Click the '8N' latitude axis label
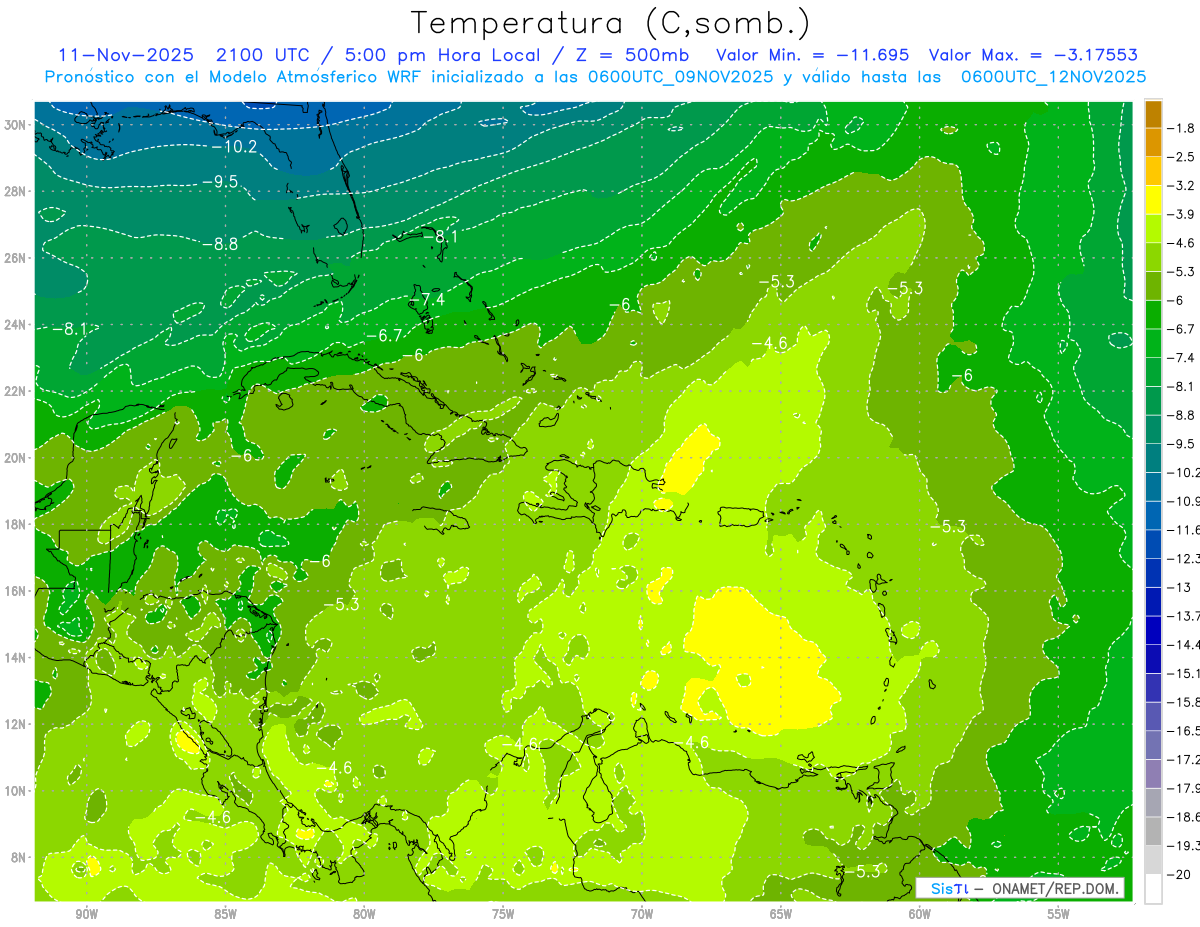Image resolution: width=1200 pixels, height=927 pixels. pos(19,857)
